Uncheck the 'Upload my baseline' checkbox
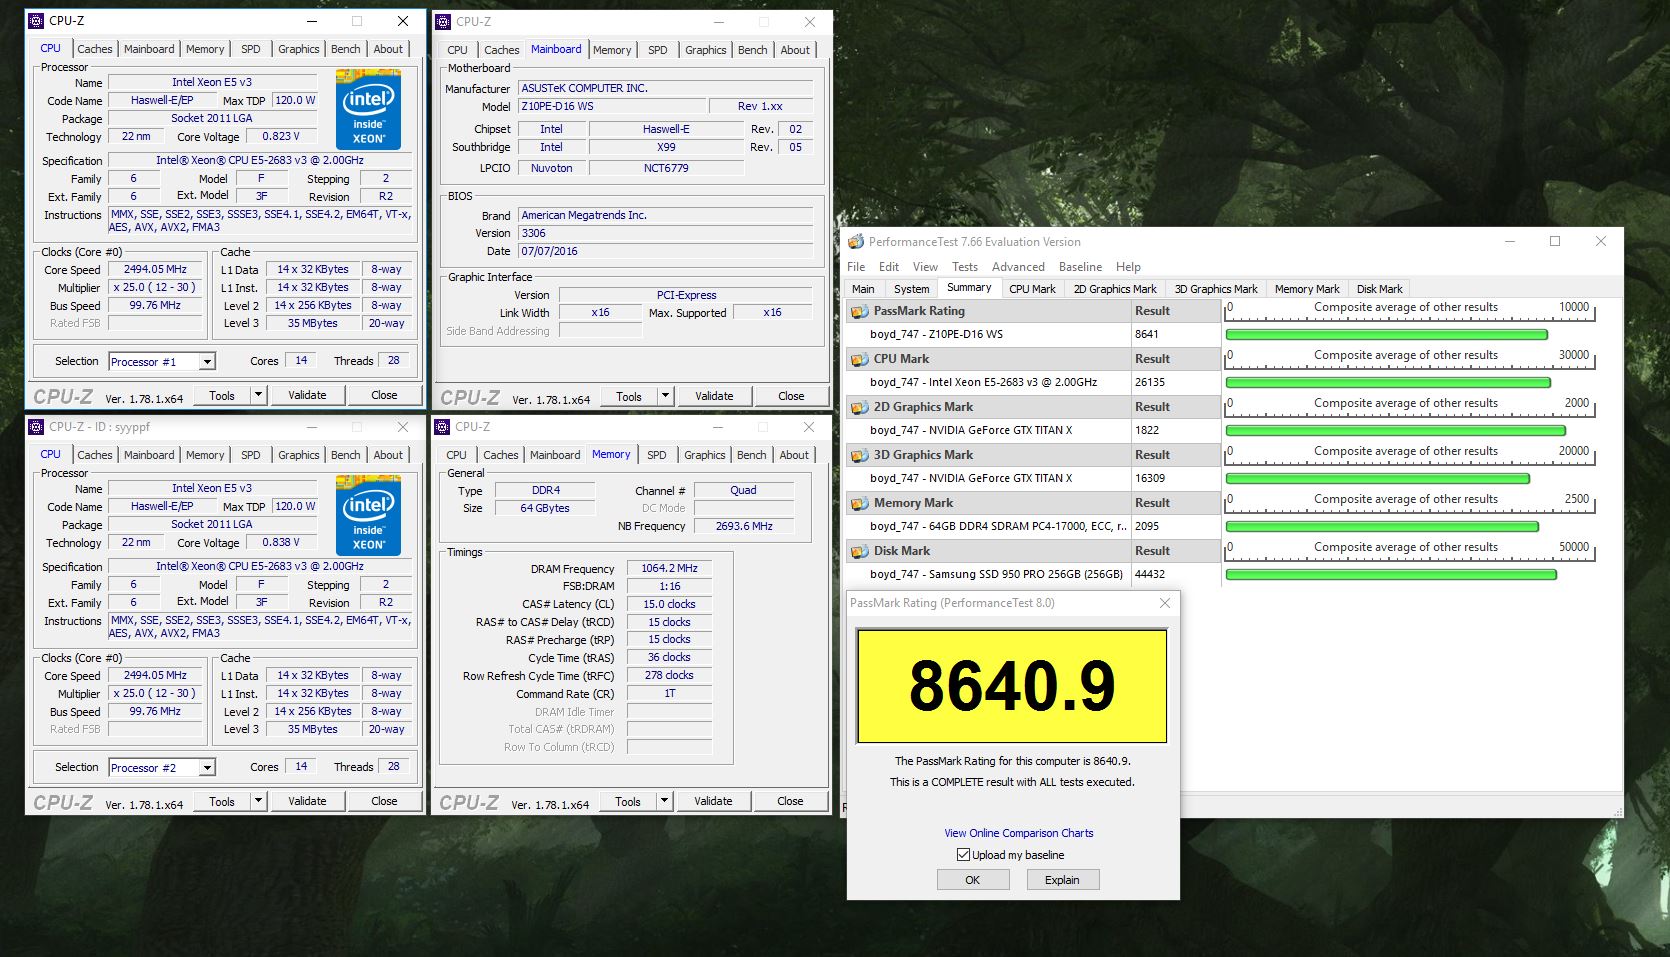 tap(963, 855)
